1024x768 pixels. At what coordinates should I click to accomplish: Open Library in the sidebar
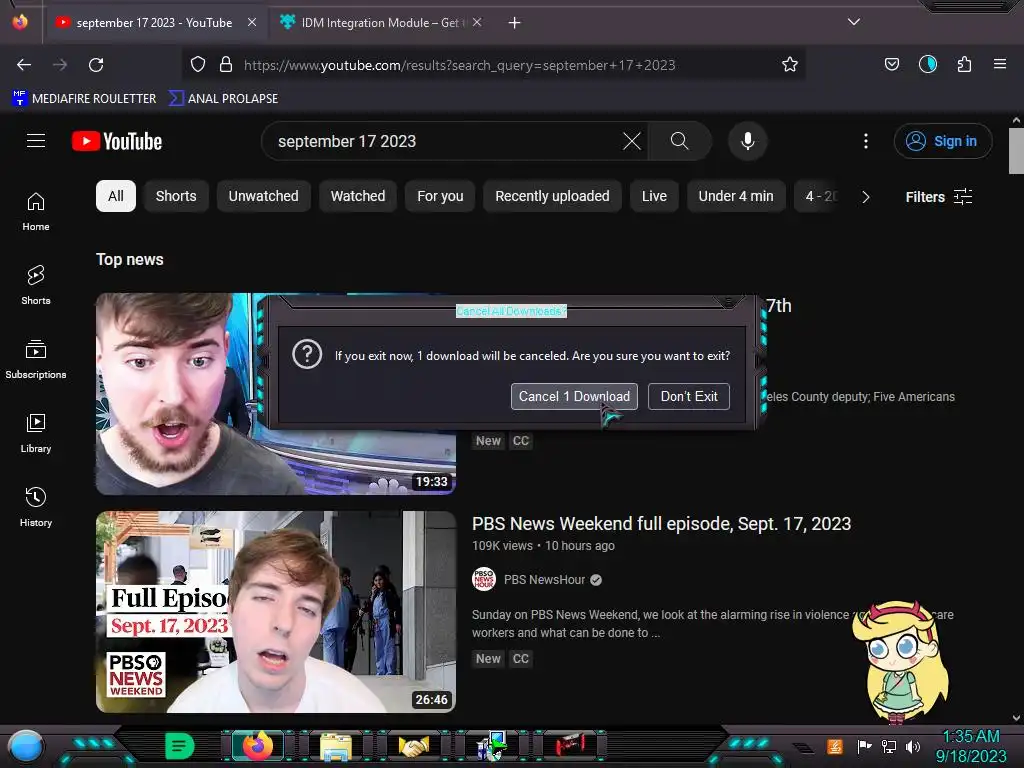[x=36, y=434]
